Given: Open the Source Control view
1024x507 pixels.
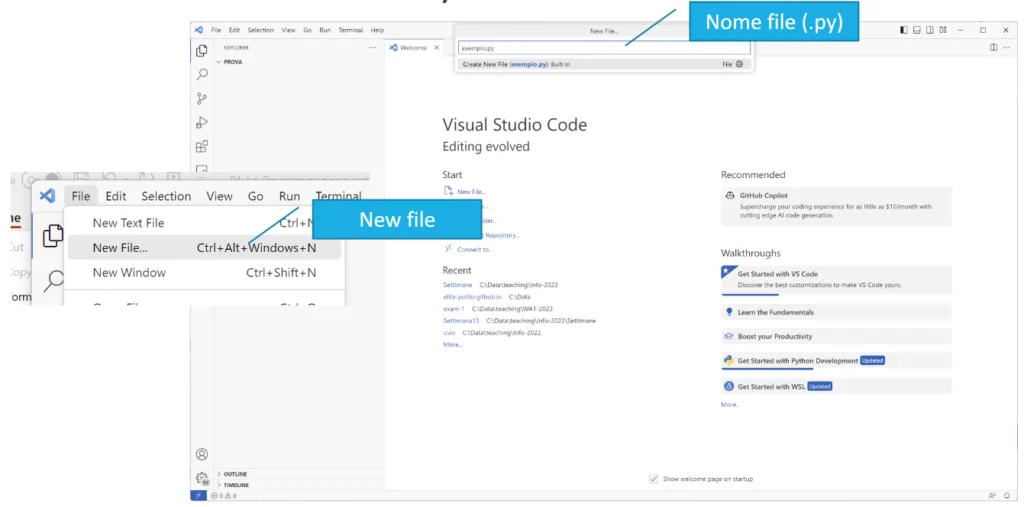Looking at the screenshot, I should [x=202, y=99].
